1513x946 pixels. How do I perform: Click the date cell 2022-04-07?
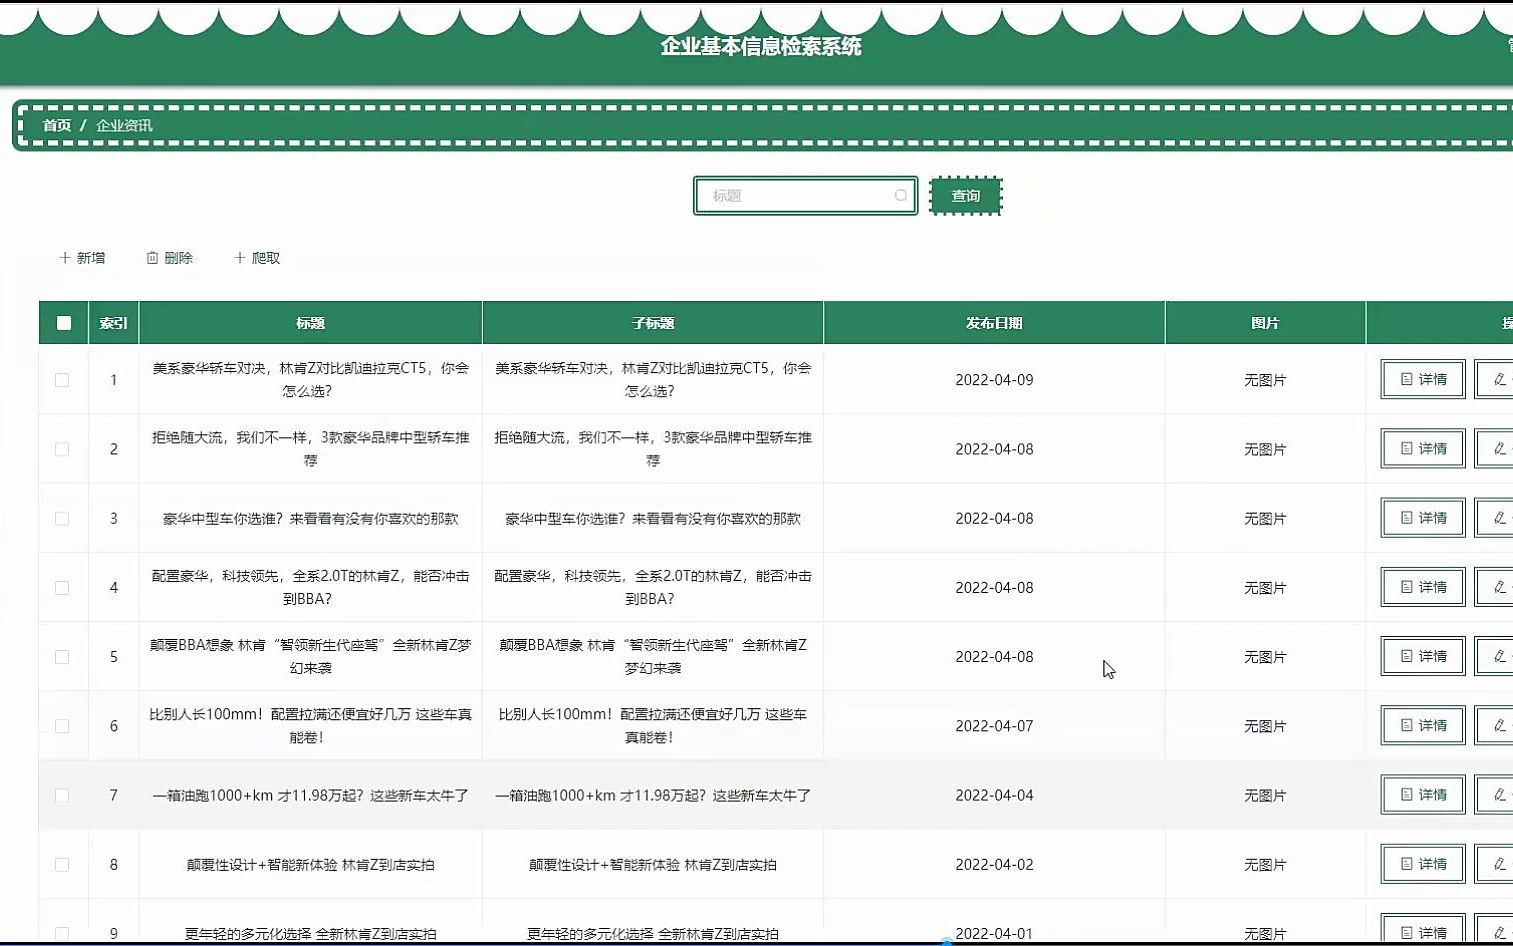point(994,726)
